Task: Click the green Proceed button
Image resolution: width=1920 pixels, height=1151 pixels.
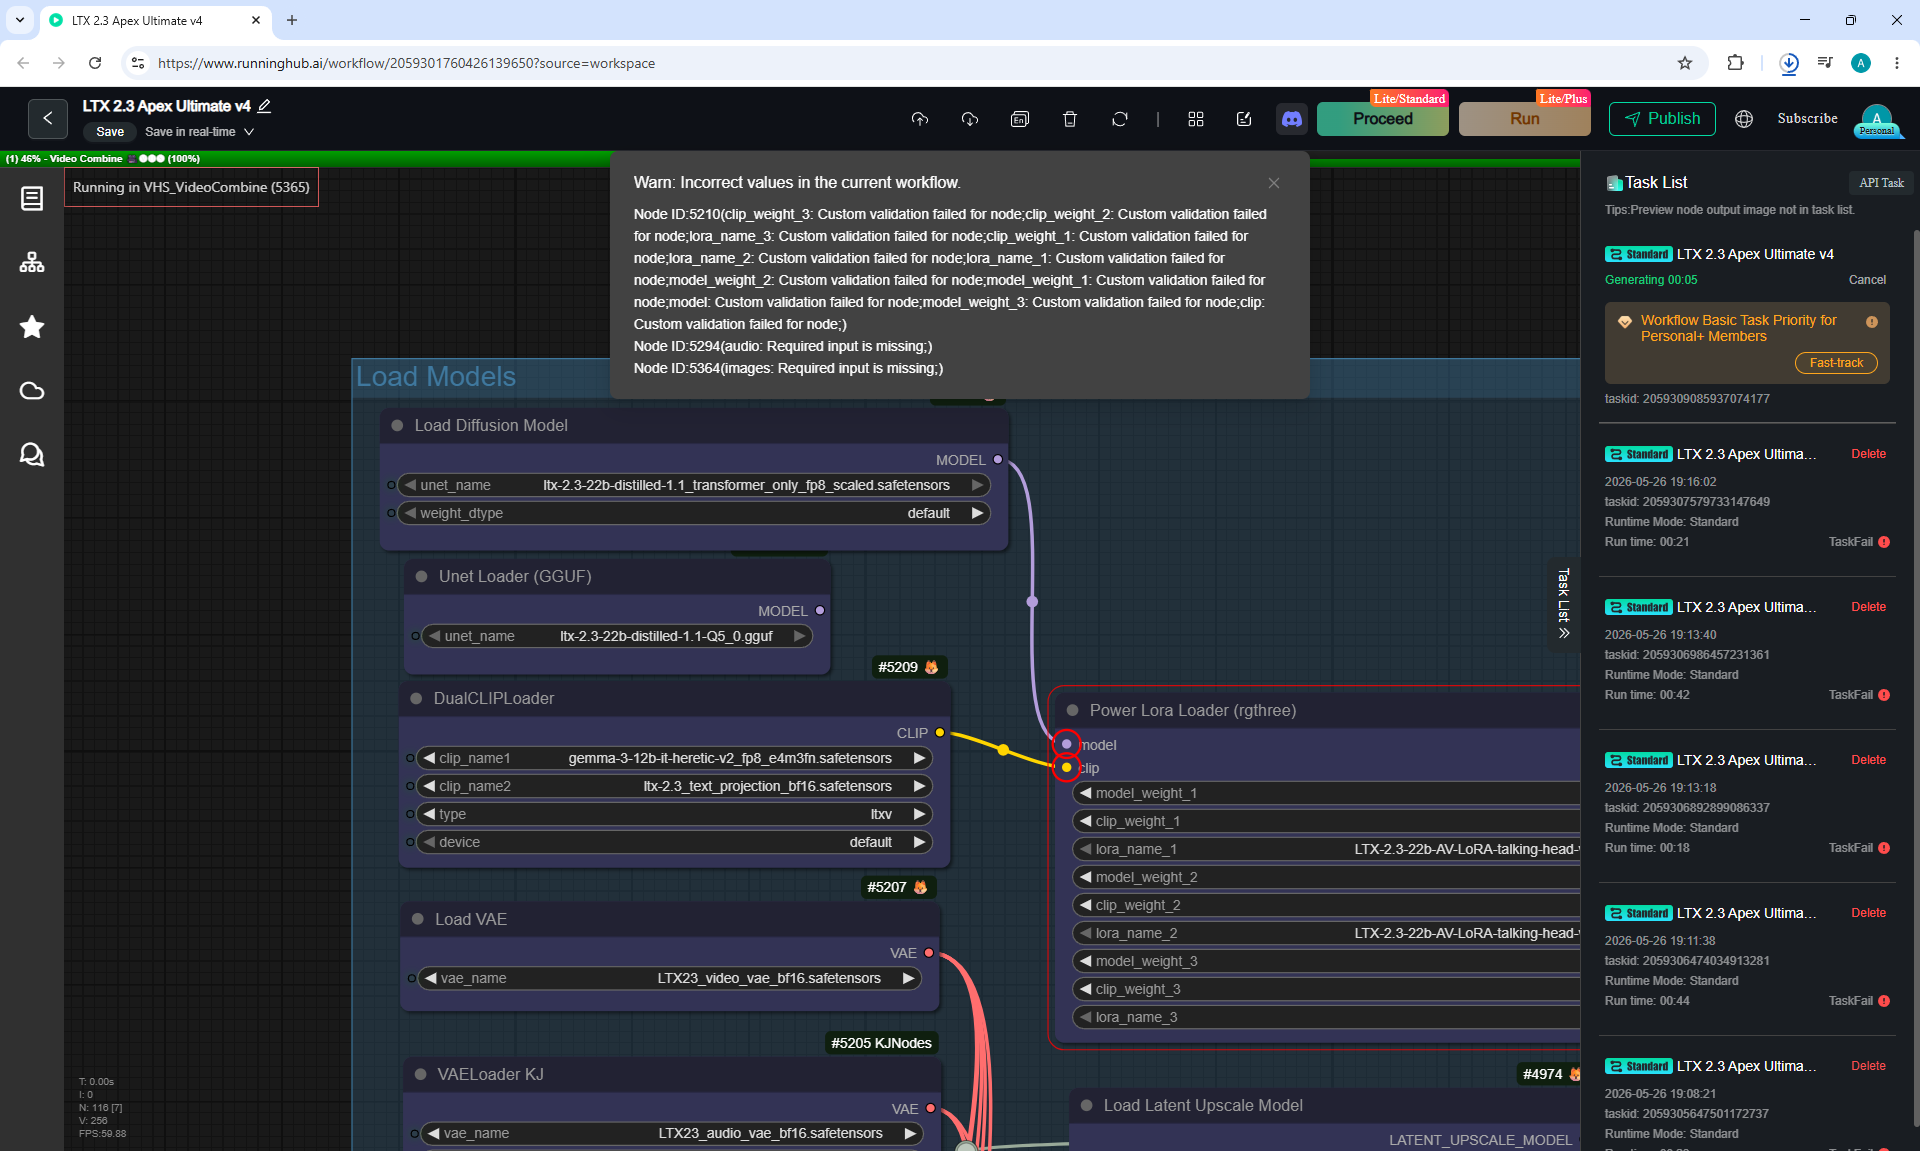Action: [1383, 119]
